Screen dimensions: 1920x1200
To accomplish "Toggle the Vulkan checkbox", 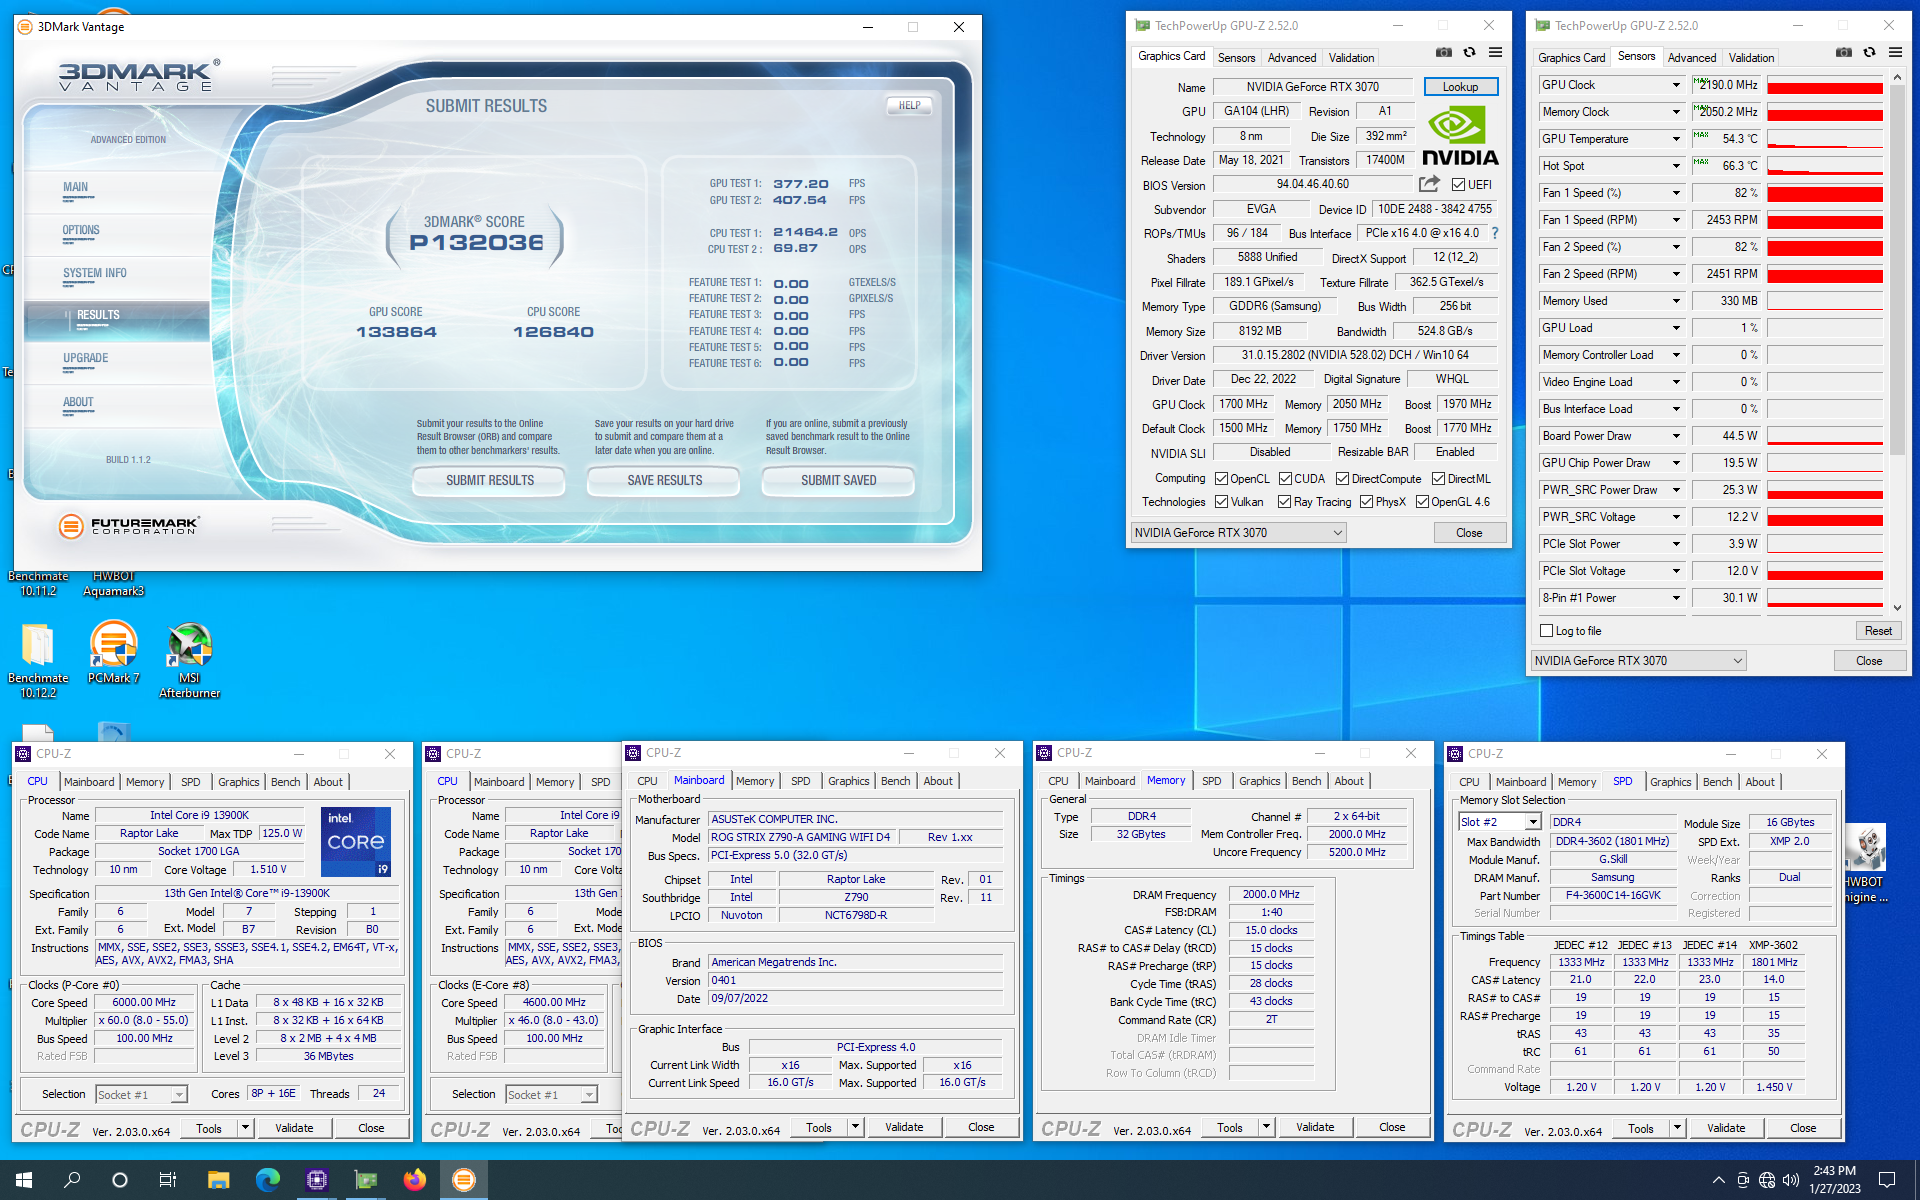I will click(x=1221, y=502).
